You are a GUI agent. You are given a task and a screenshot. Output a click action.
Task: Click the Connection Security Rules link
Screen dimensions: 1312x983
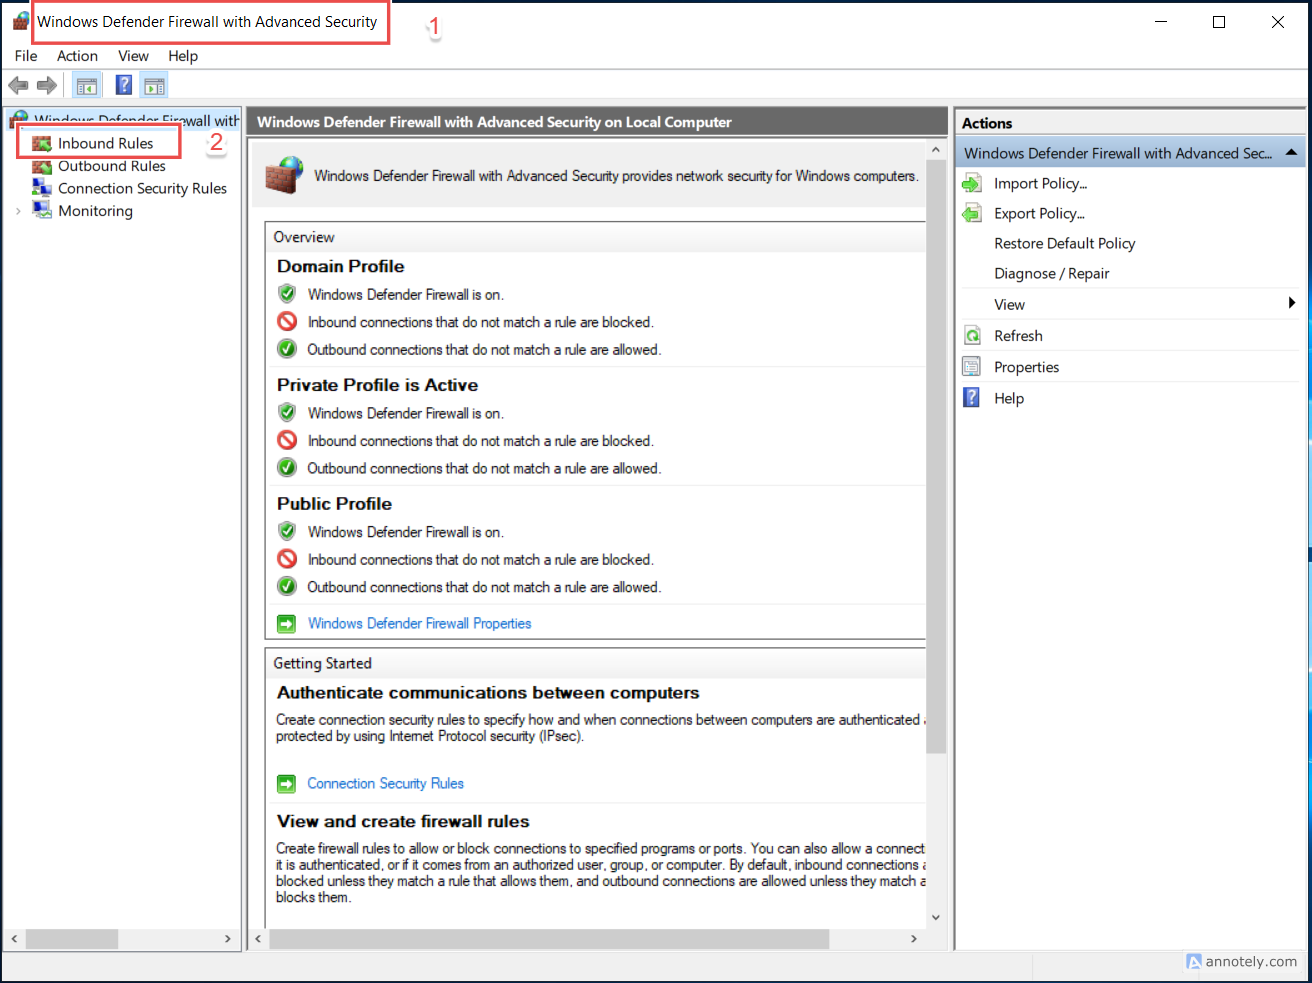point(385,783)
